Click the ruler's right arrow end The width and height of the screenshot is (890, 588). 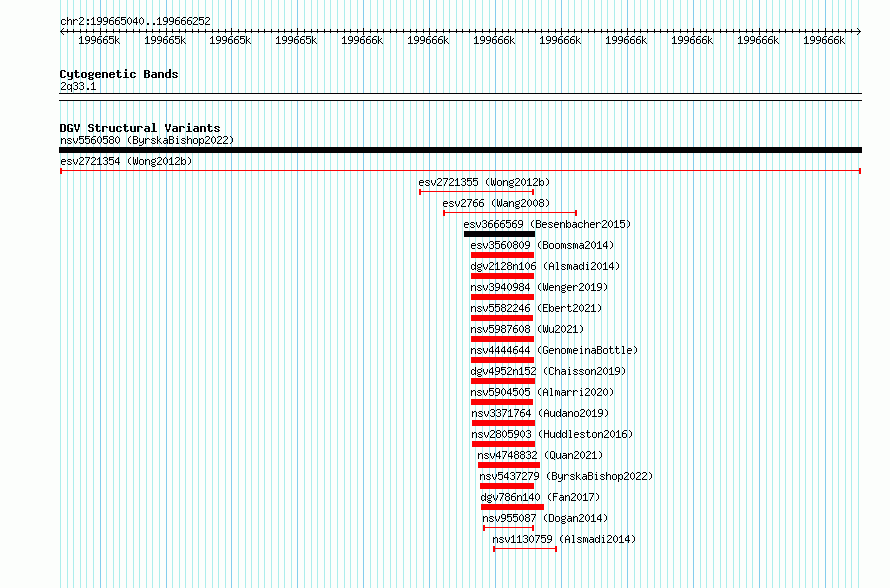859,32
